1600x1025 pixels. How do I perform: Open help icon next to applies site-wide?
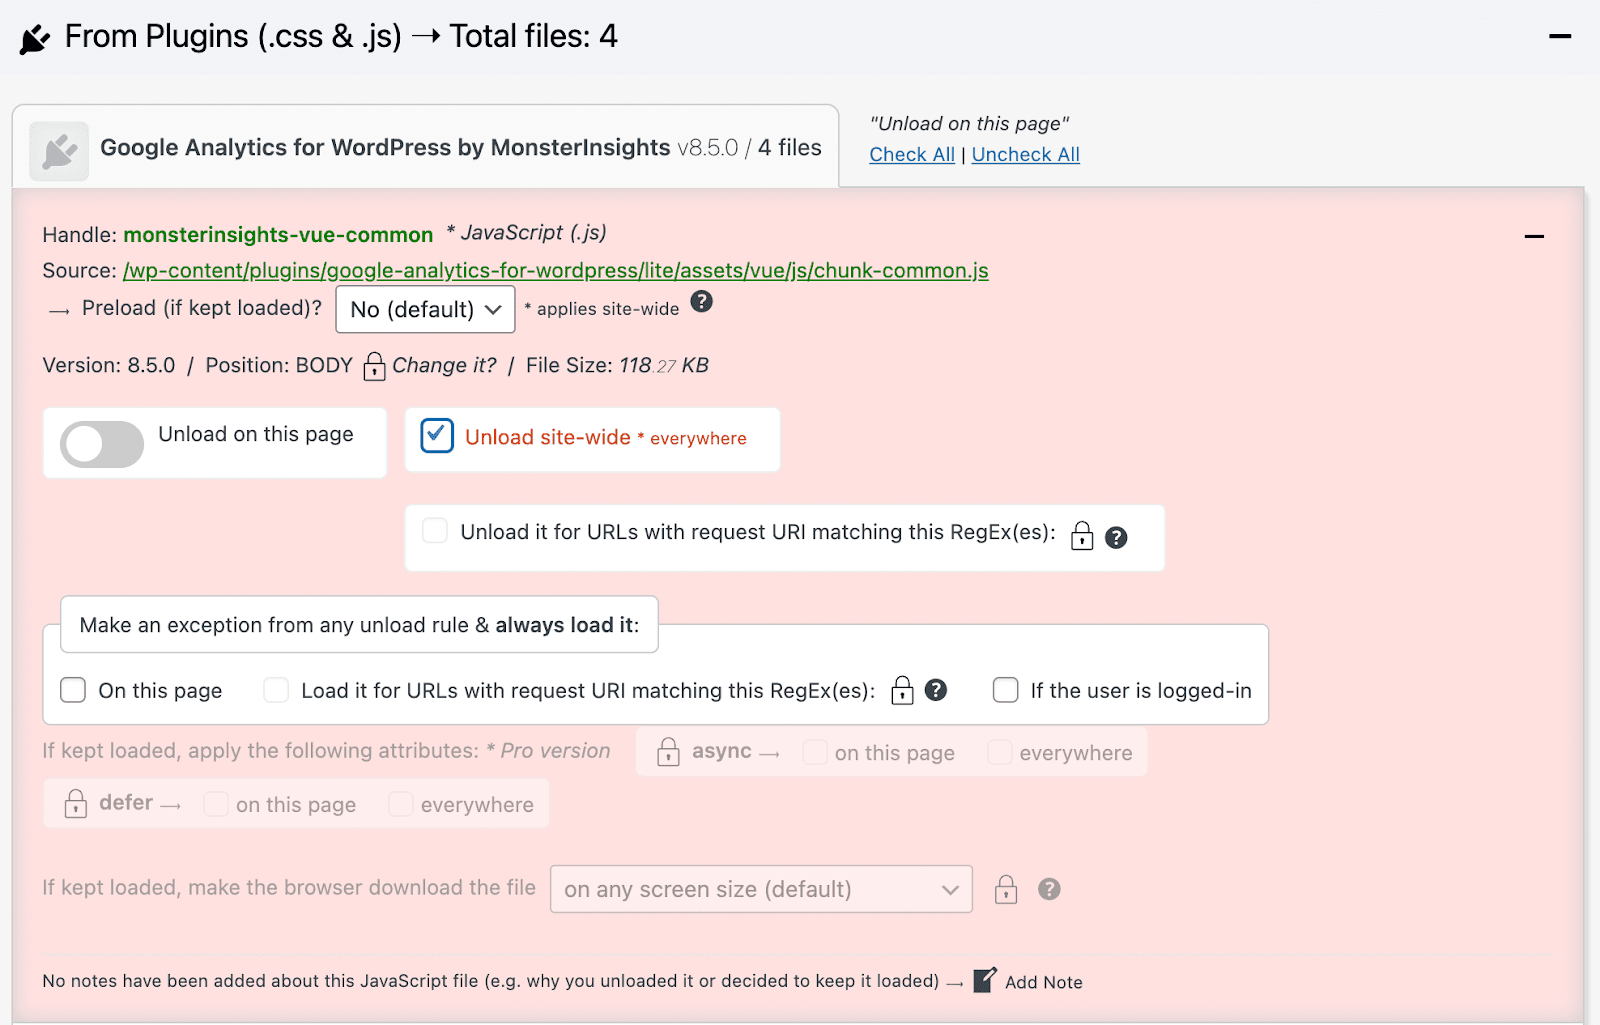702,301
